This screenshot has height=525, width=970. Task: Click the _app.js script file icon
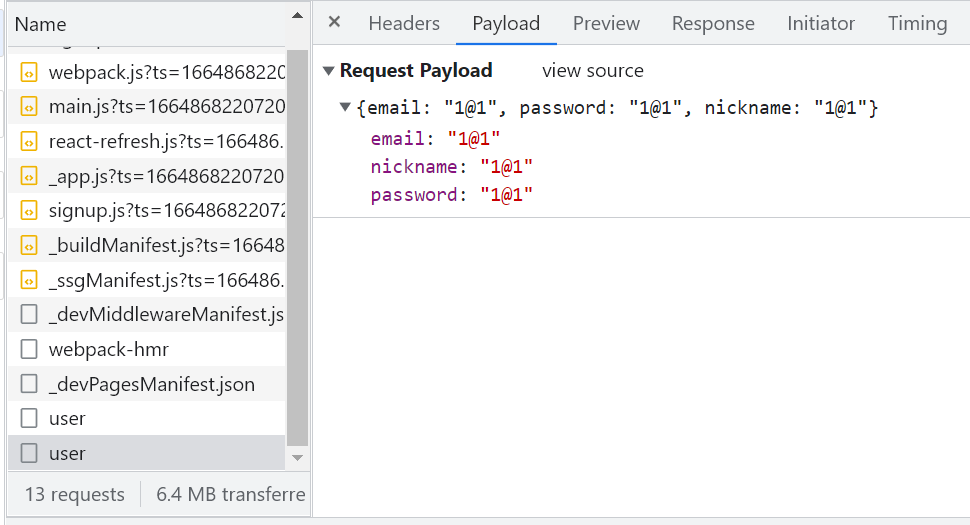click(x=30, y=176)
